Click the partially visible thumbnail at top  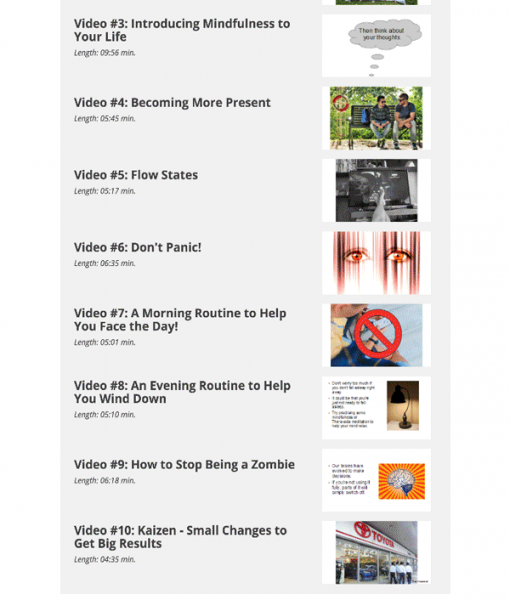pos(376,2)
